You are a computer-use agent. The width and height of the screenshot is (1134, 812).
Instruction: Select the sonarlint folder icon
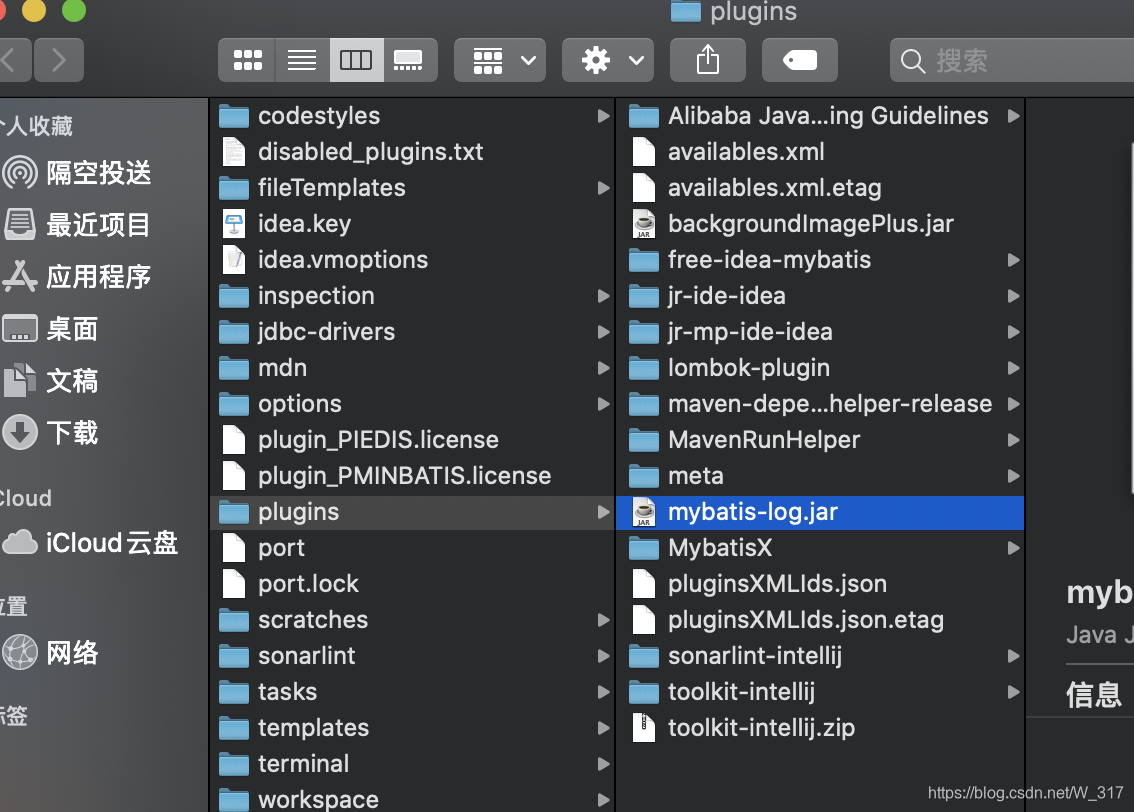pos(234,656)
